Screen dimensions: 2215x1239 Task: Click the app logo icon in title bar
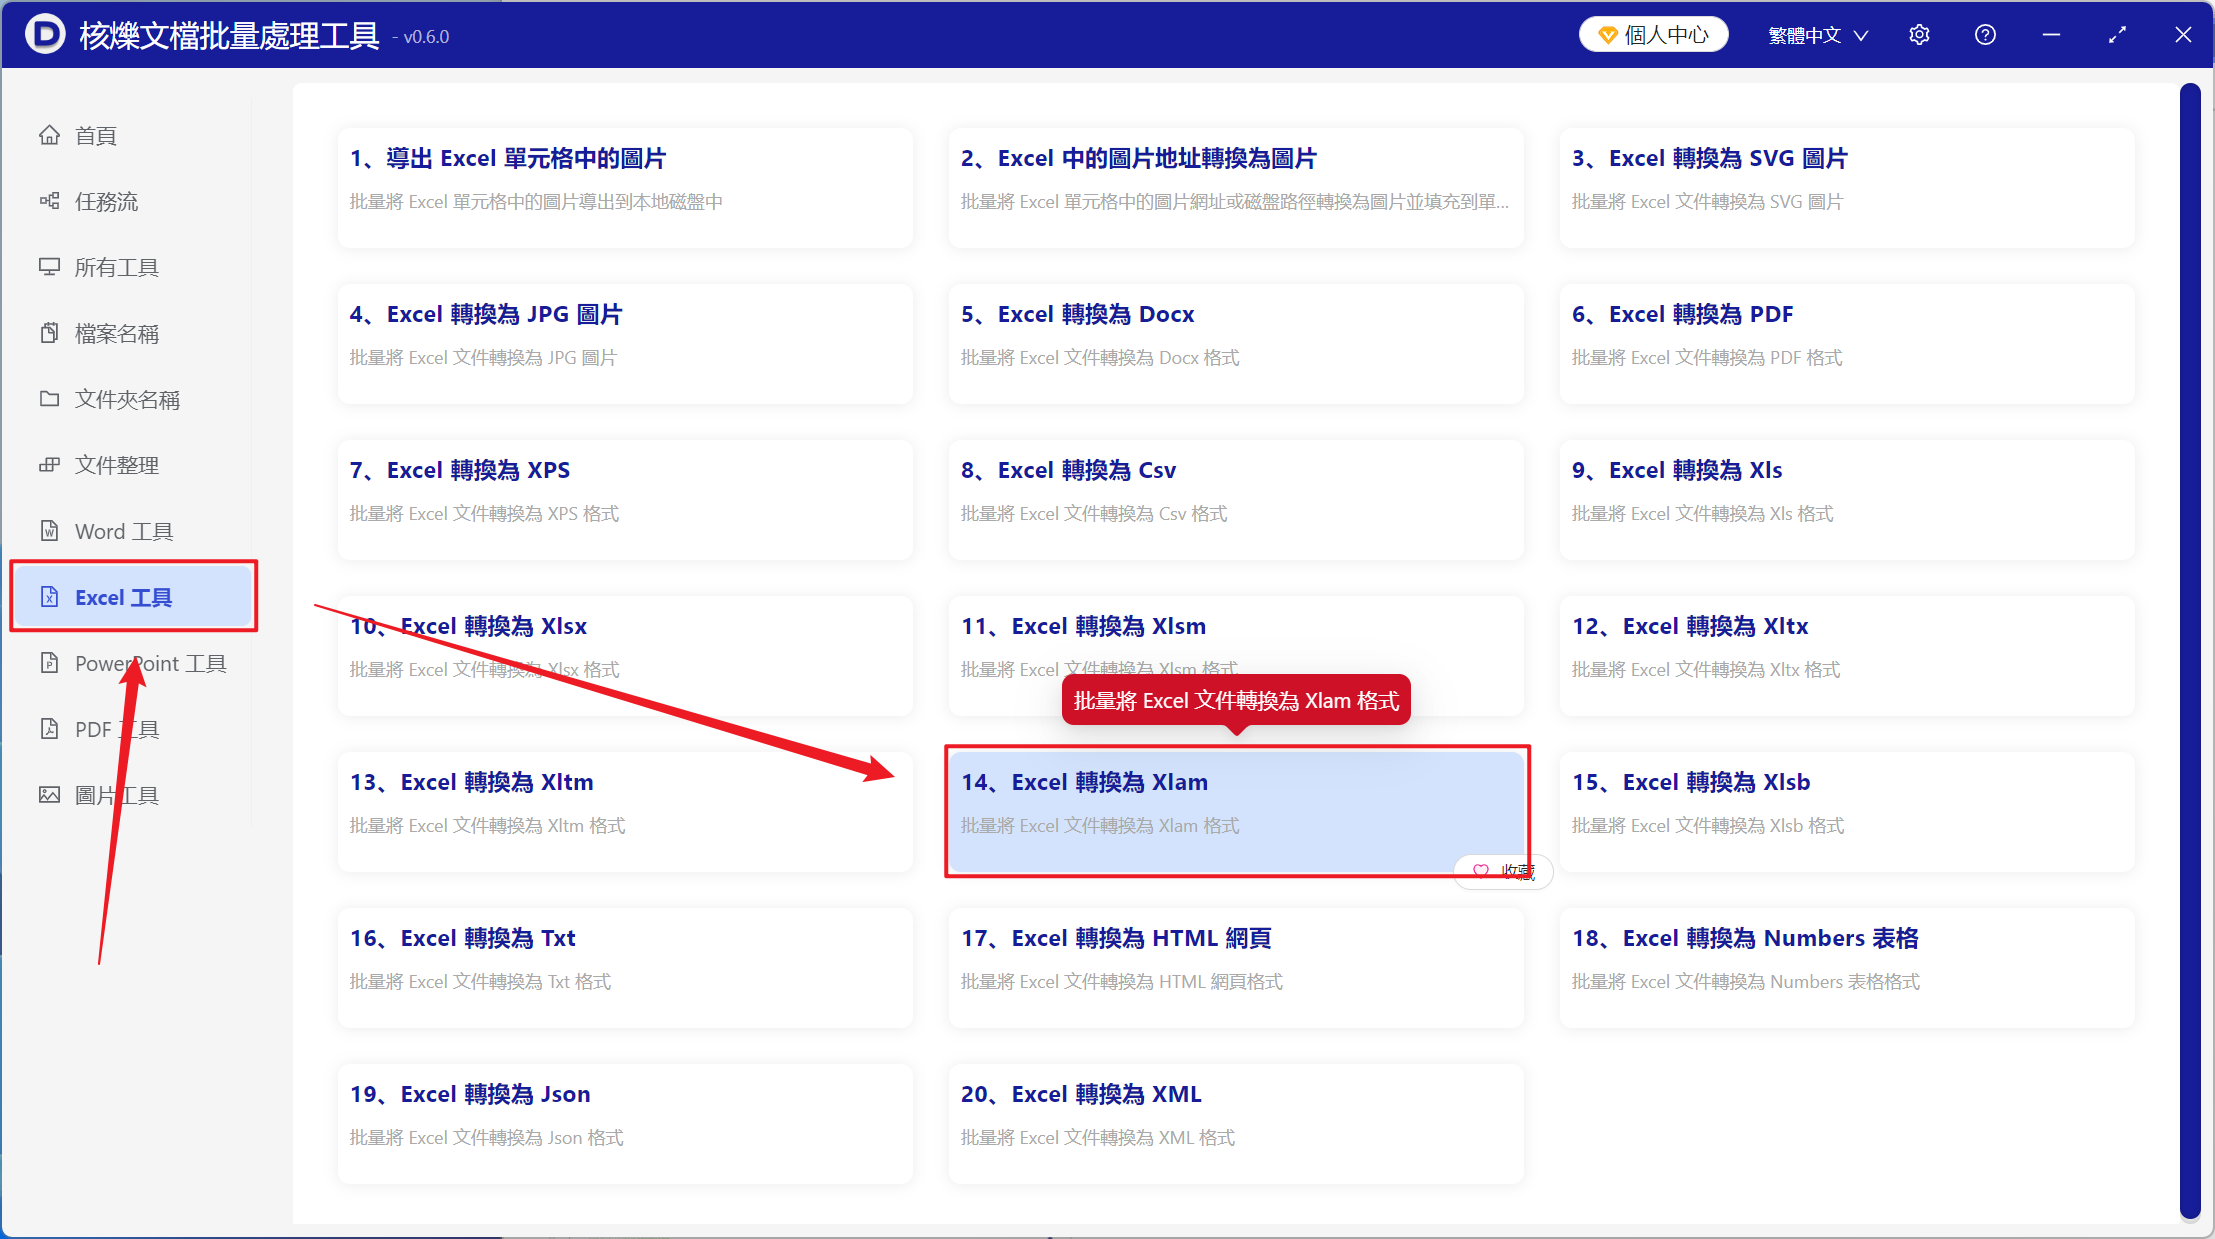(45, 34)
